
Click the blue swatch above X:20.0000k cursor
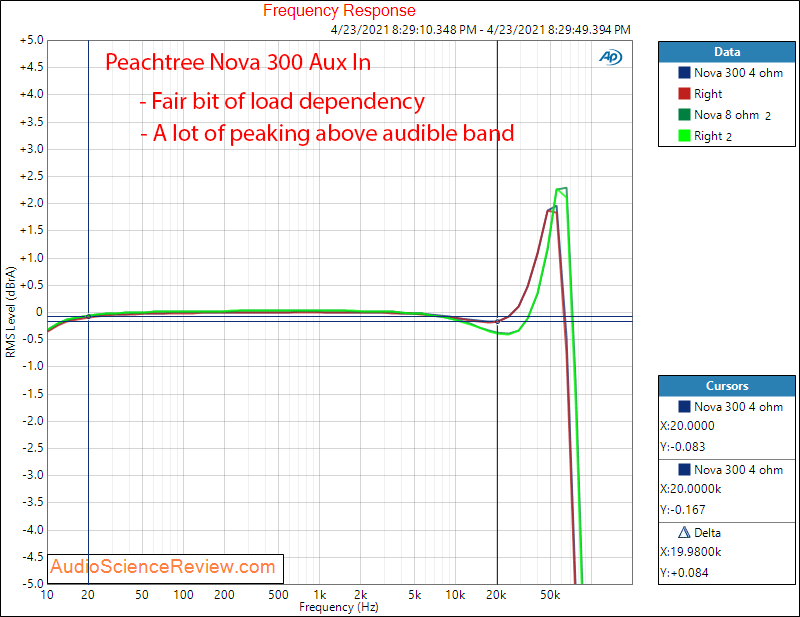(x=684, y=469)
